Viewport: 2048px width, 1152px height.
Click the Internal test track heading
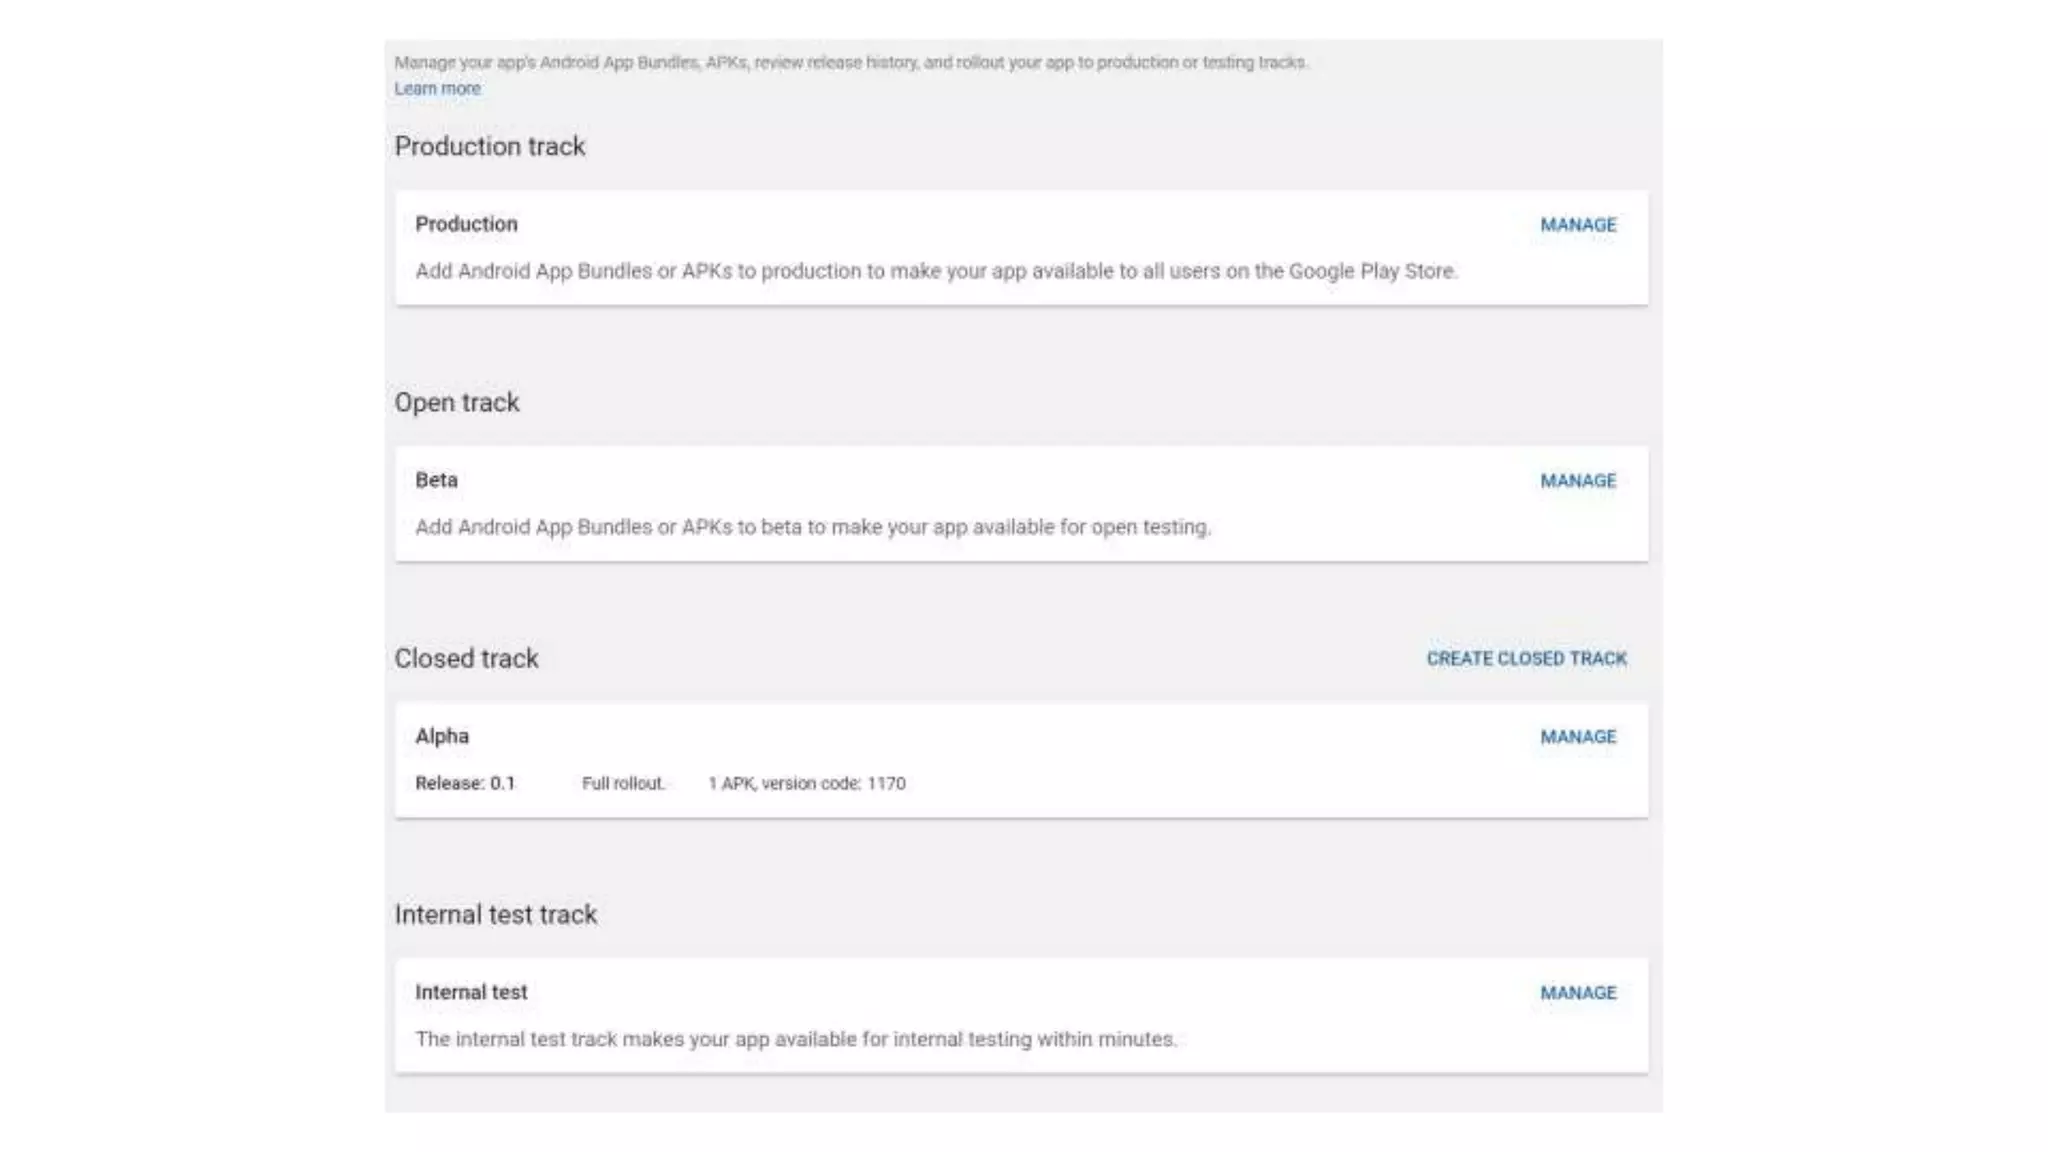click(495, 914)
